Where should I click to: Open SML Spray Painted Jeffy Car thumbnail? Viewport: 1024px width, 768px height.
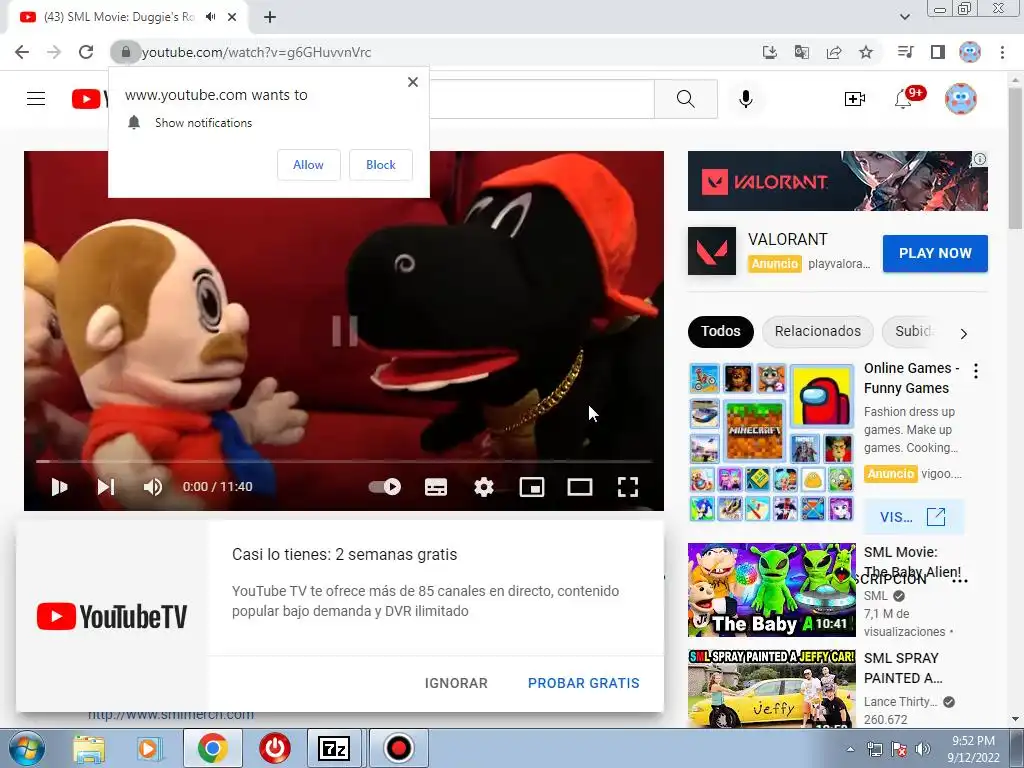click(x=771, y=688)
